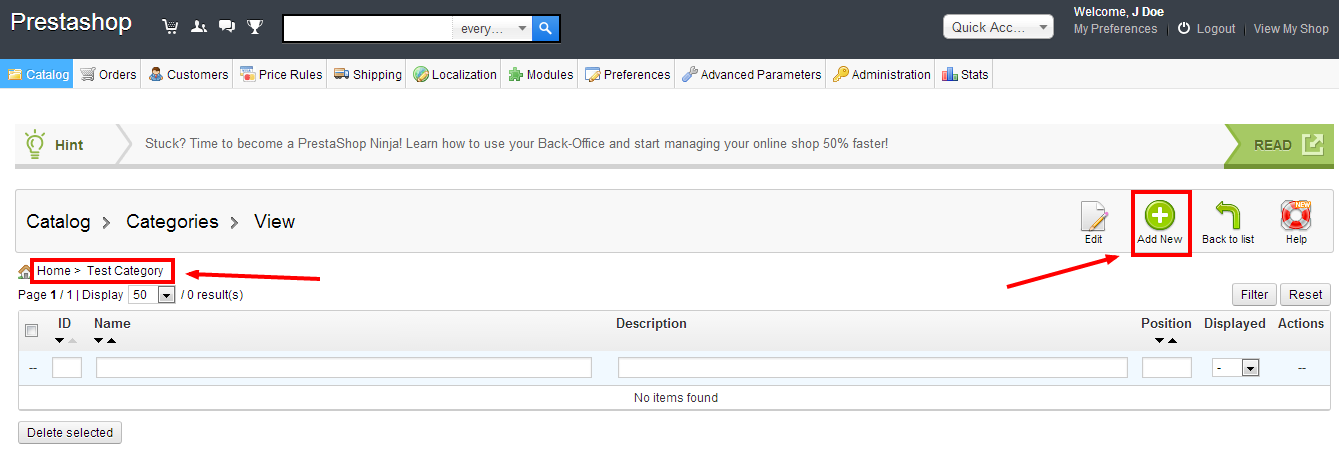Sort Name column descending arrow
Screen dimensions: 1339x452
coord(99,341)
